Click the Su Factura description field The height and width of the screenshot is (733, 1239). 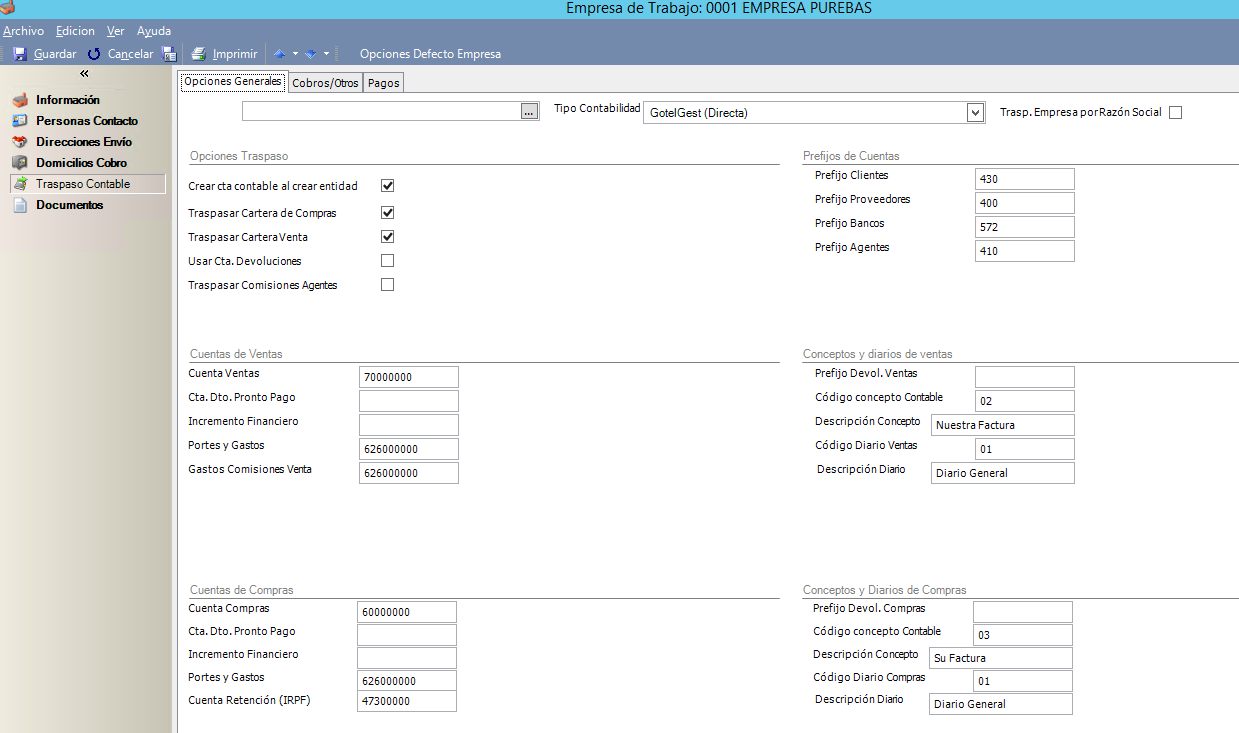coord(1000,658)
